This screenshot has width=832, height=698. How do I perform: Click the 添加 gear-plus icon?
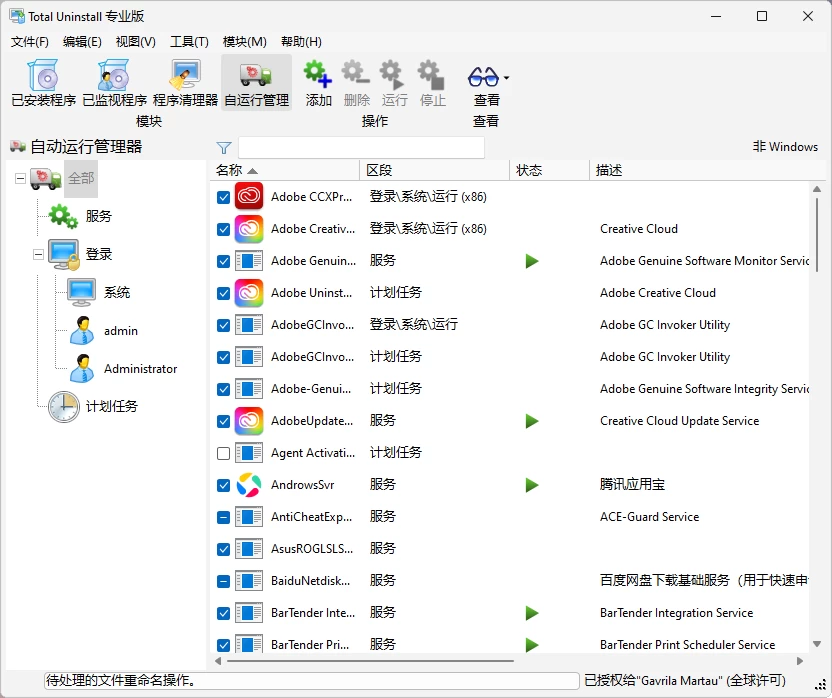[x=318, y=74]
